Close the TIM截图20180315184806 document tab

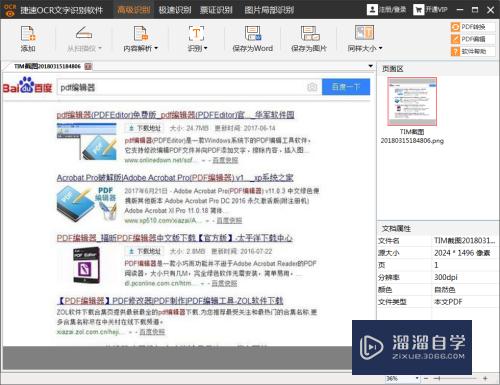pyautogui.click(x=88, y=66)
